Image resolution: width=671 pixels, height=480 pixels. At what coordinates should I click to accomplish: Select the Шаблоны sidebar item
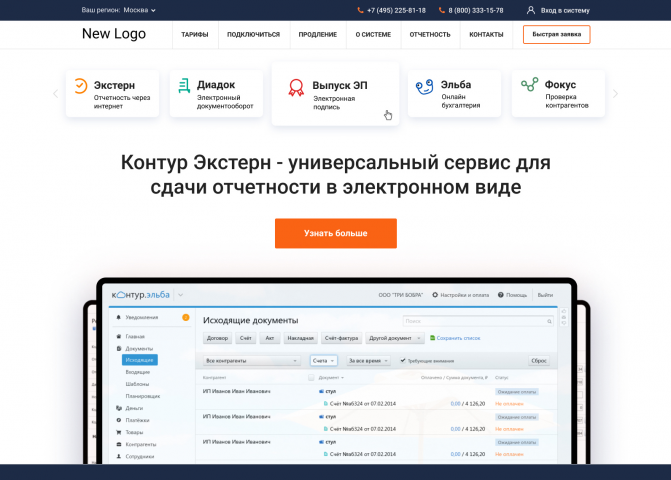click(x=137, y=384)
